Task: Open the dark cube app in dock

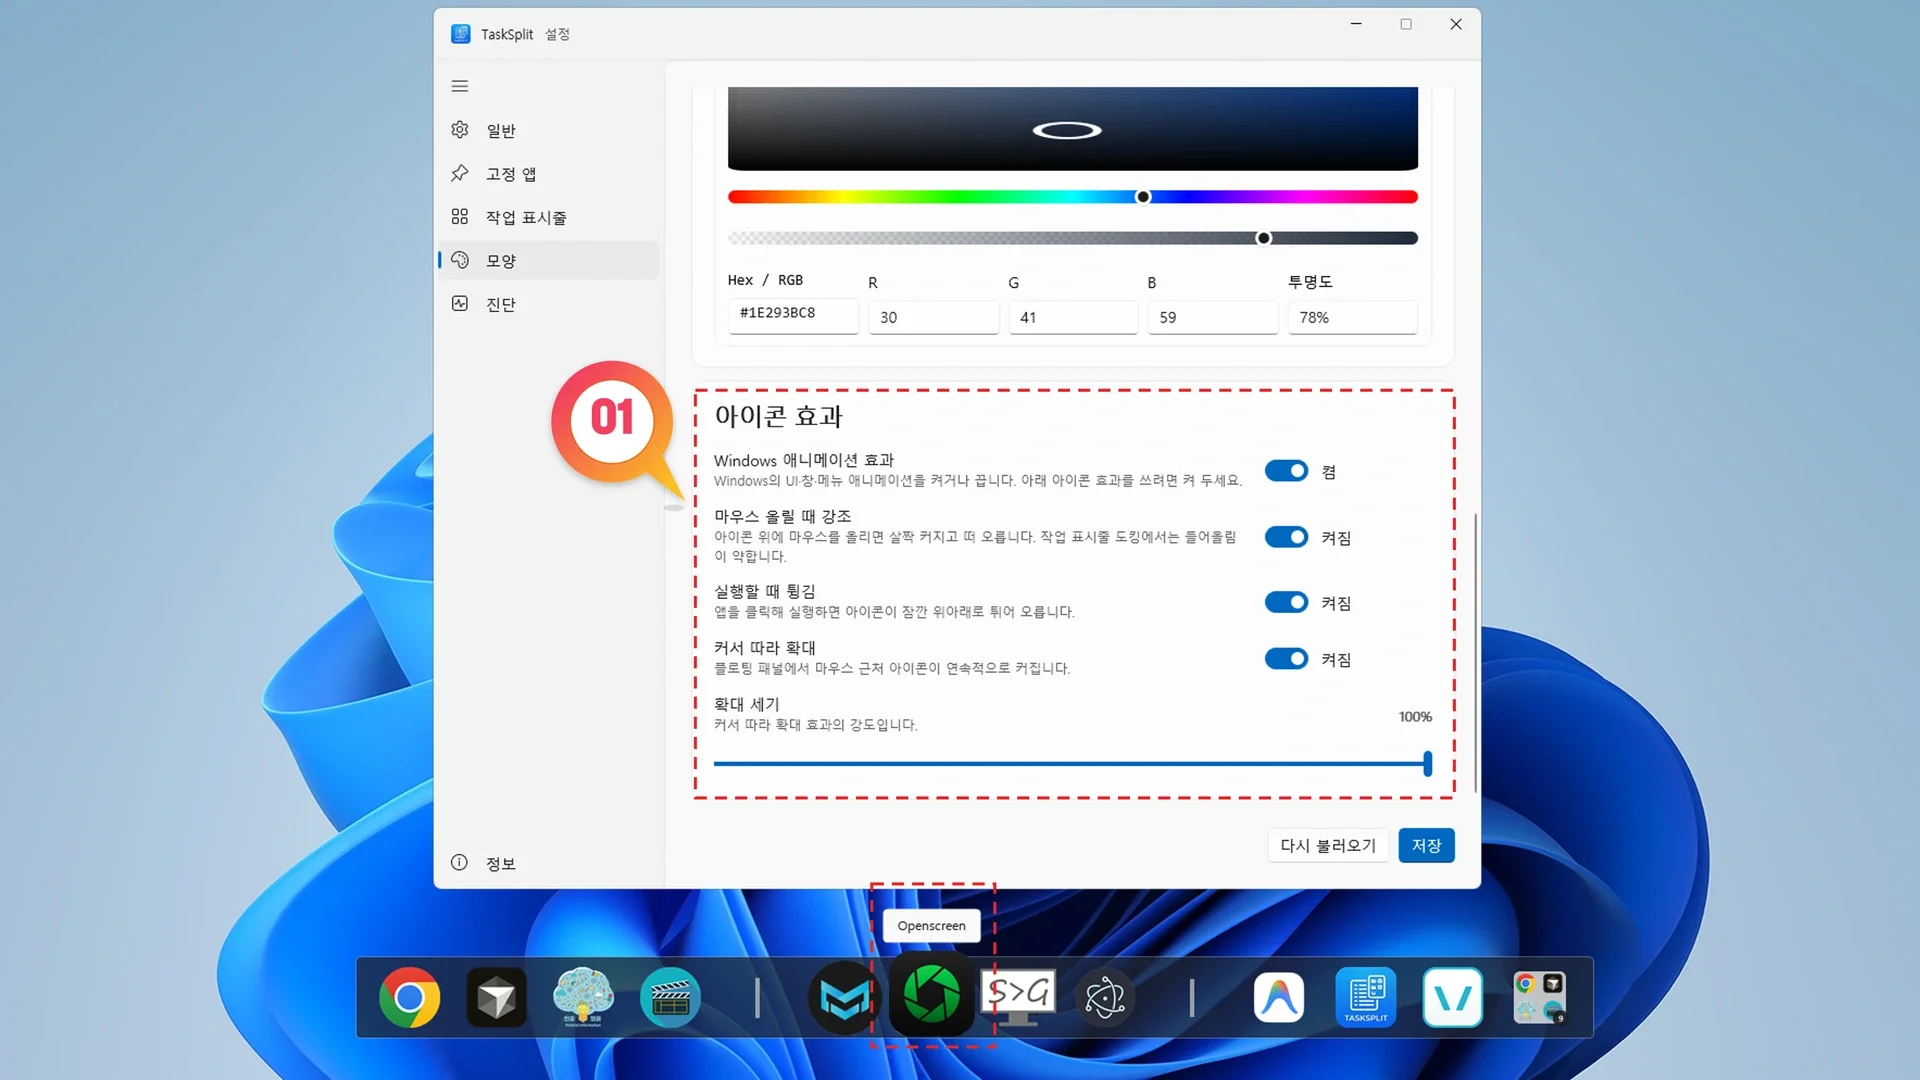Action: pyautogui.click(x=496, y=997)
